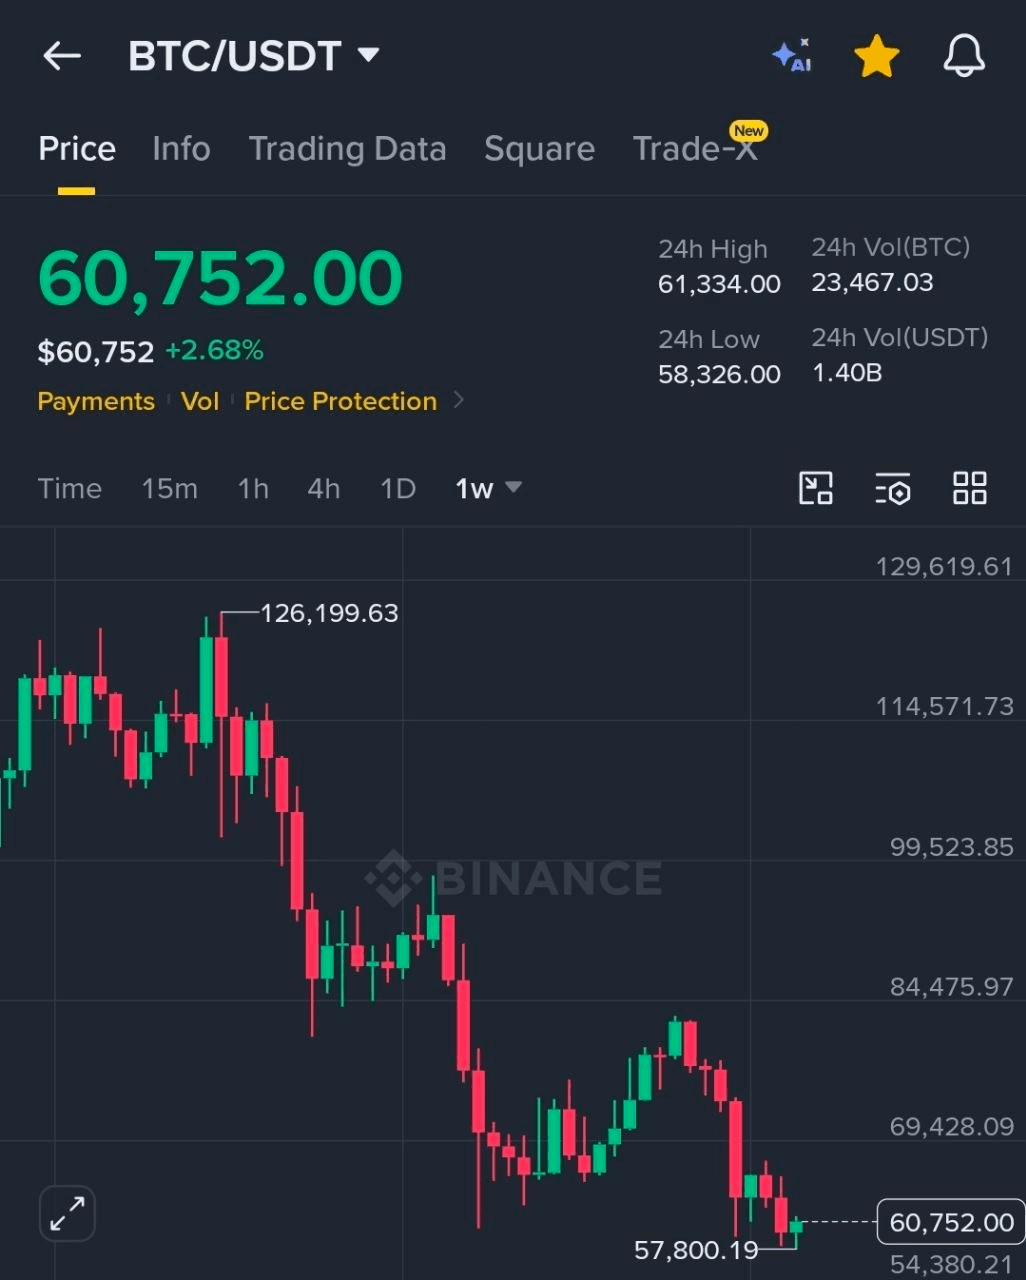Expand the Price Protection chevron
The width and height of the screenshot is (1026, 1280).
coord(459,401)
